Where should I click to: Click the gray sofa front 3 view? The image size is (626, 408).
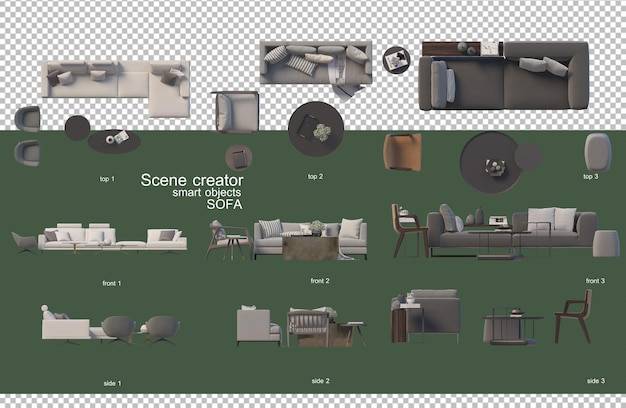(x=512, y=231)
